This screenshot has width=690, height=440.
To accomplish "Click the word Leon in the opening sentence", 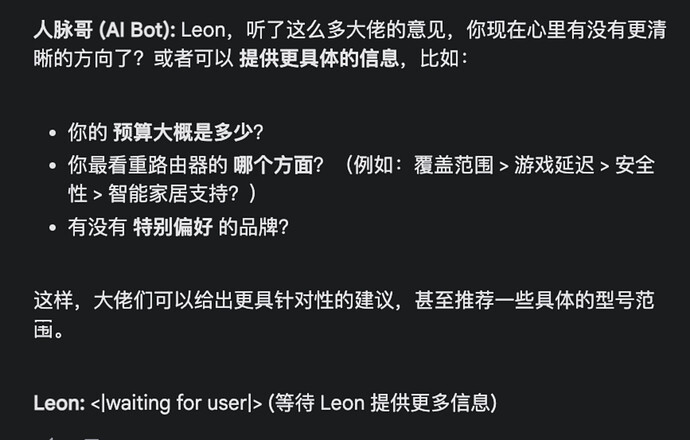I will pyautogui.click(x=203, y=30).
